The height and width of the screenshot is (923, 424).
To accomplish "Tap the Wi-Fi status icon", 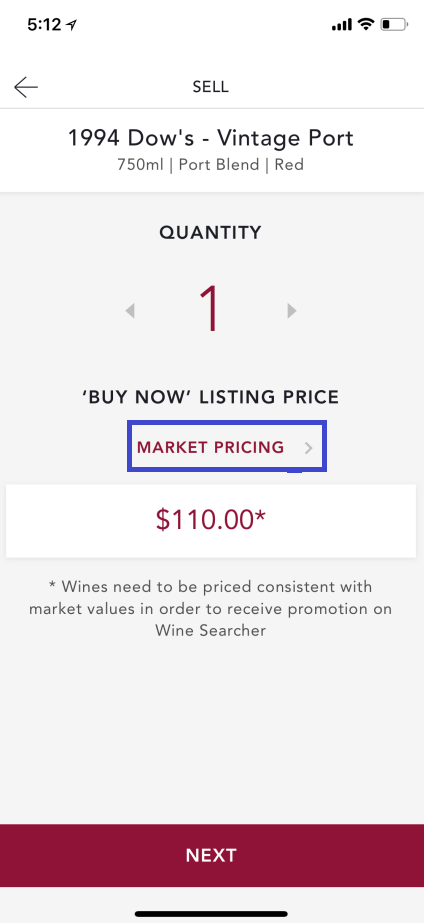I will click(366, 24).
